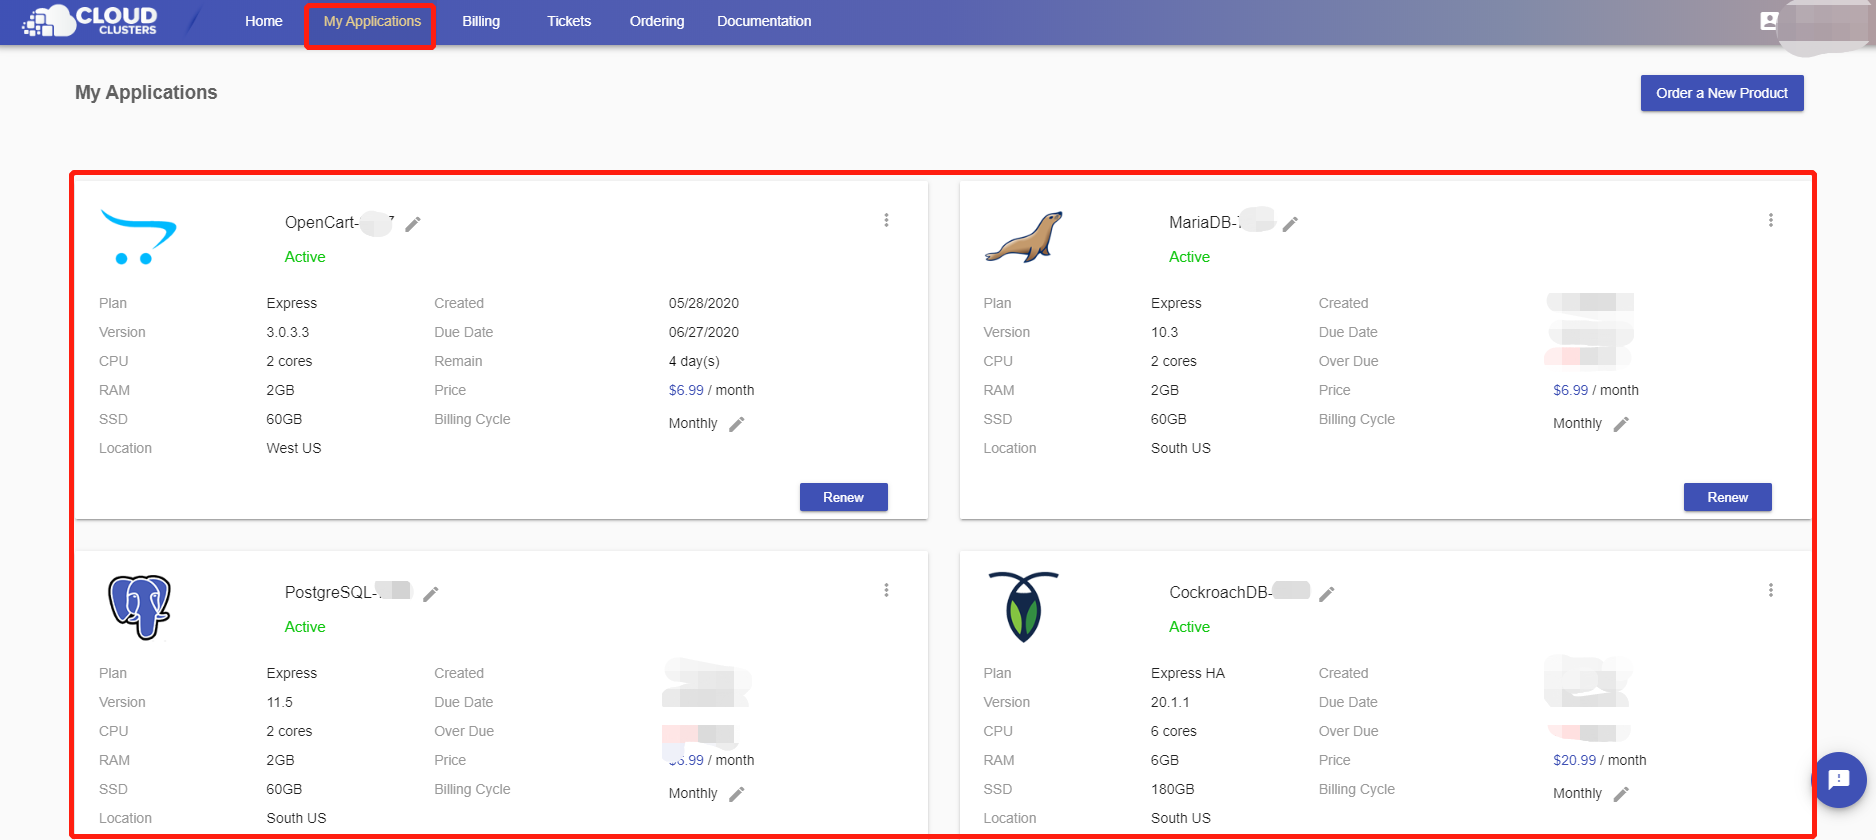The height and width of the screenshot is (840, 1876).
Task: Click OpenCart Active status text
Action: [305, 257]
